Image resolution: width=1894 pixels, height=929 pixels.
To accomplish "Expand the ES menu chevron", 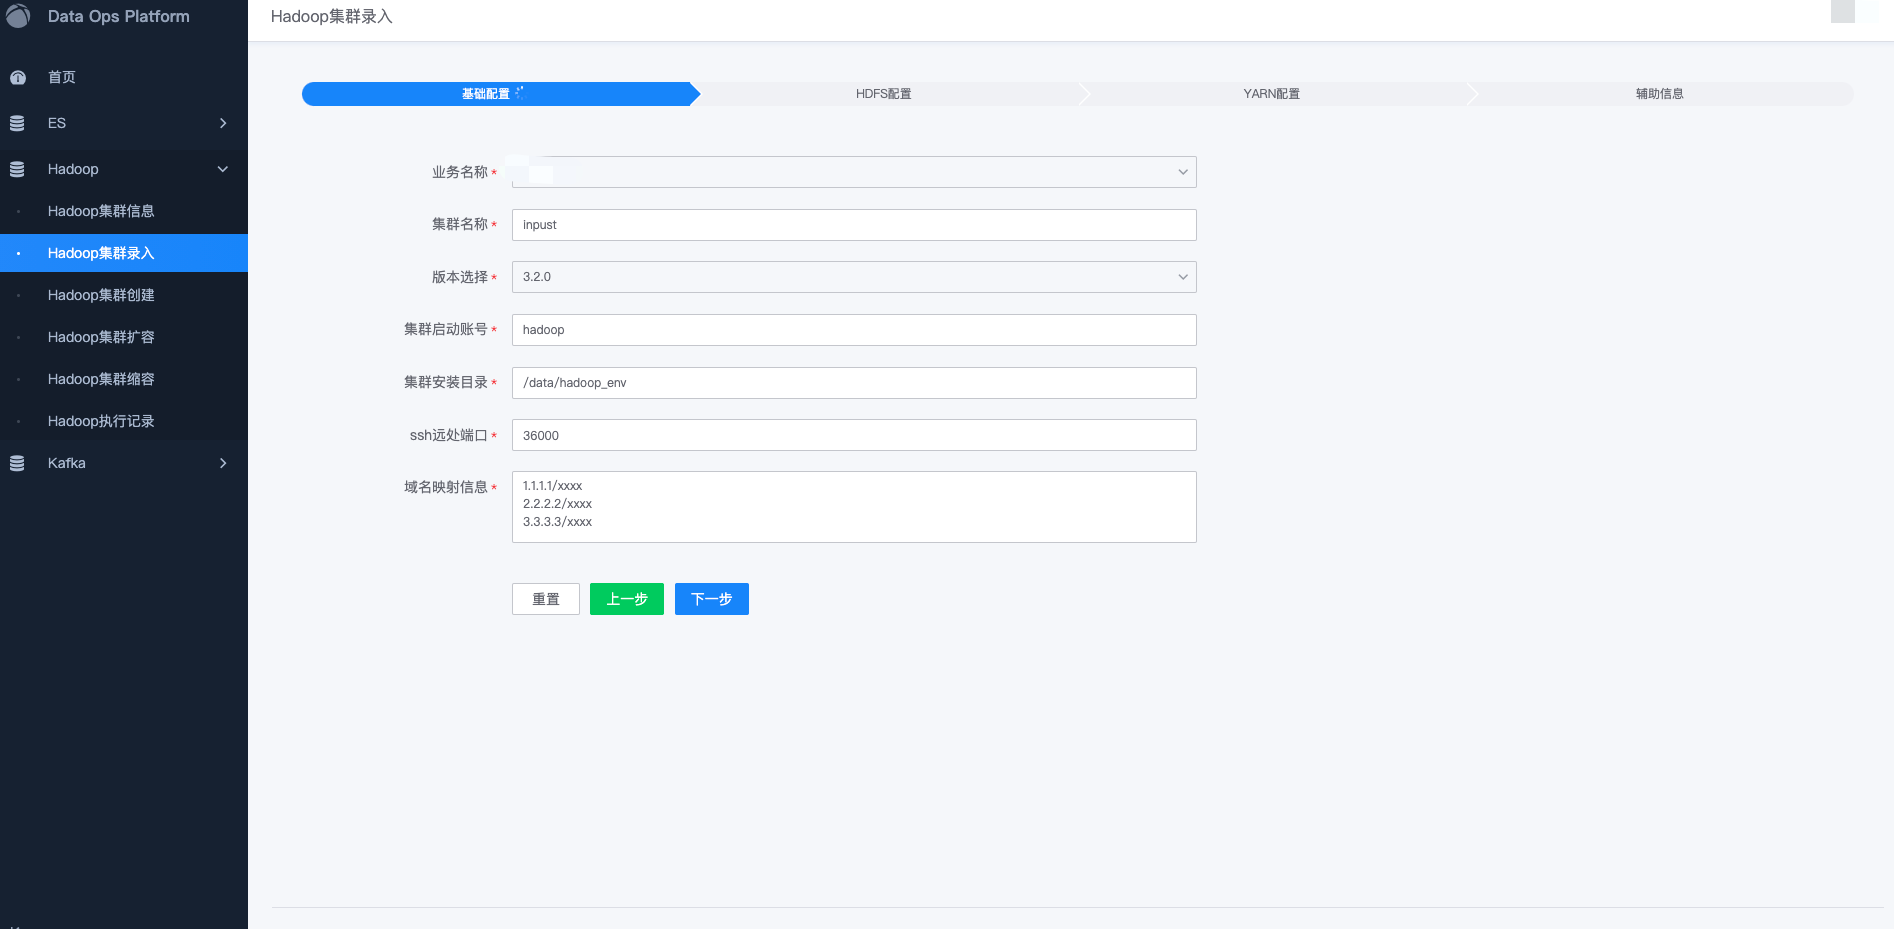I will click(223, 123).
